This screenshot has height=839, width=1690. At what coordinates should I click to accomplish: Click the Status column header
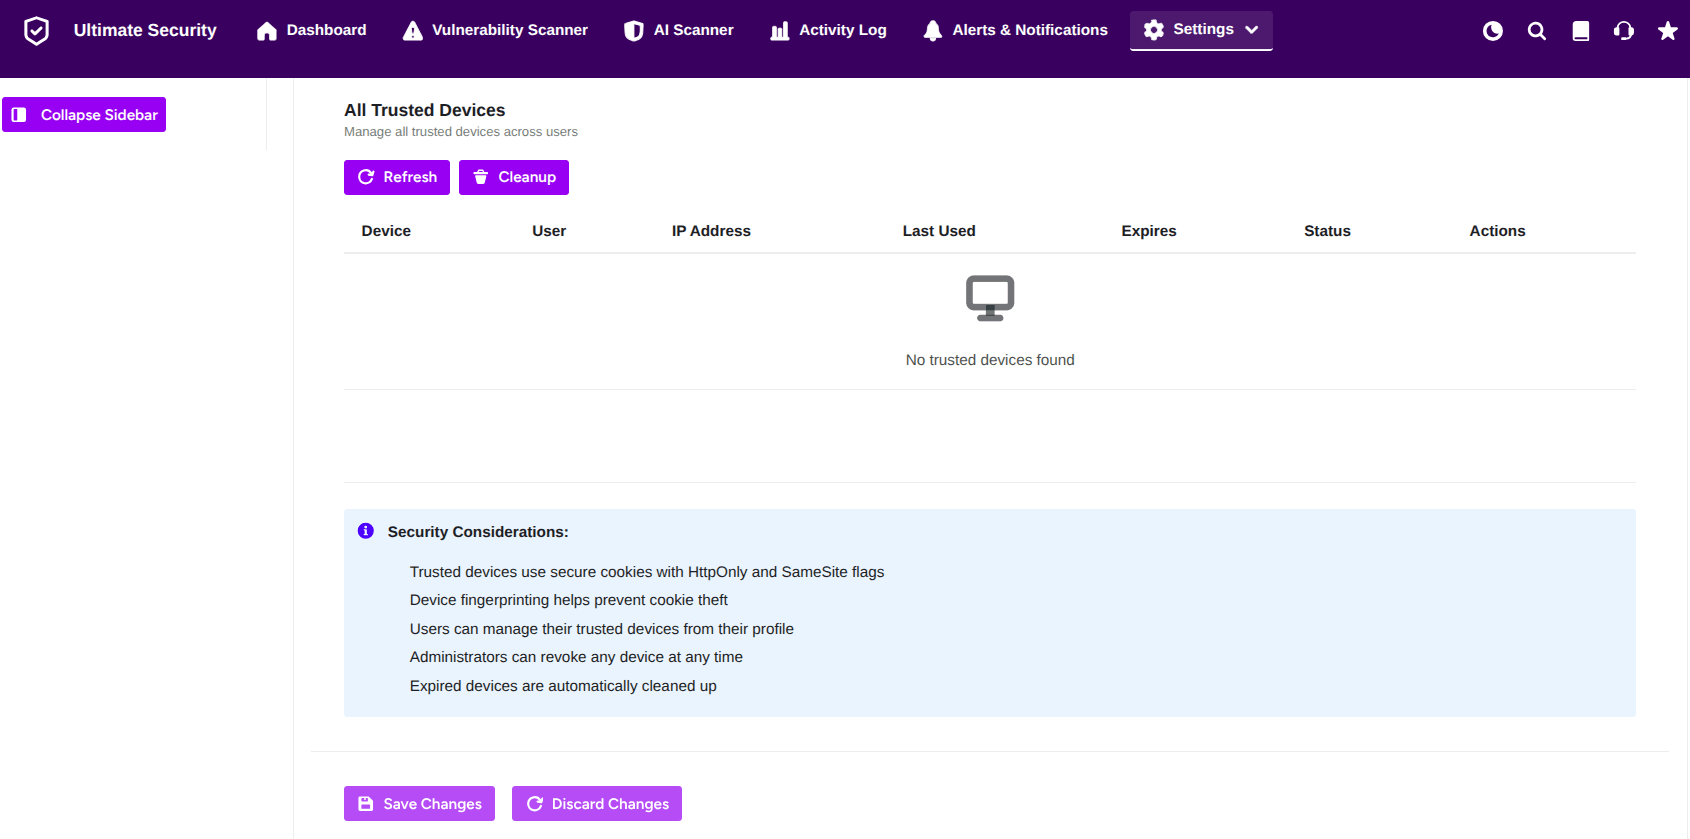[x=1327, y=231]
